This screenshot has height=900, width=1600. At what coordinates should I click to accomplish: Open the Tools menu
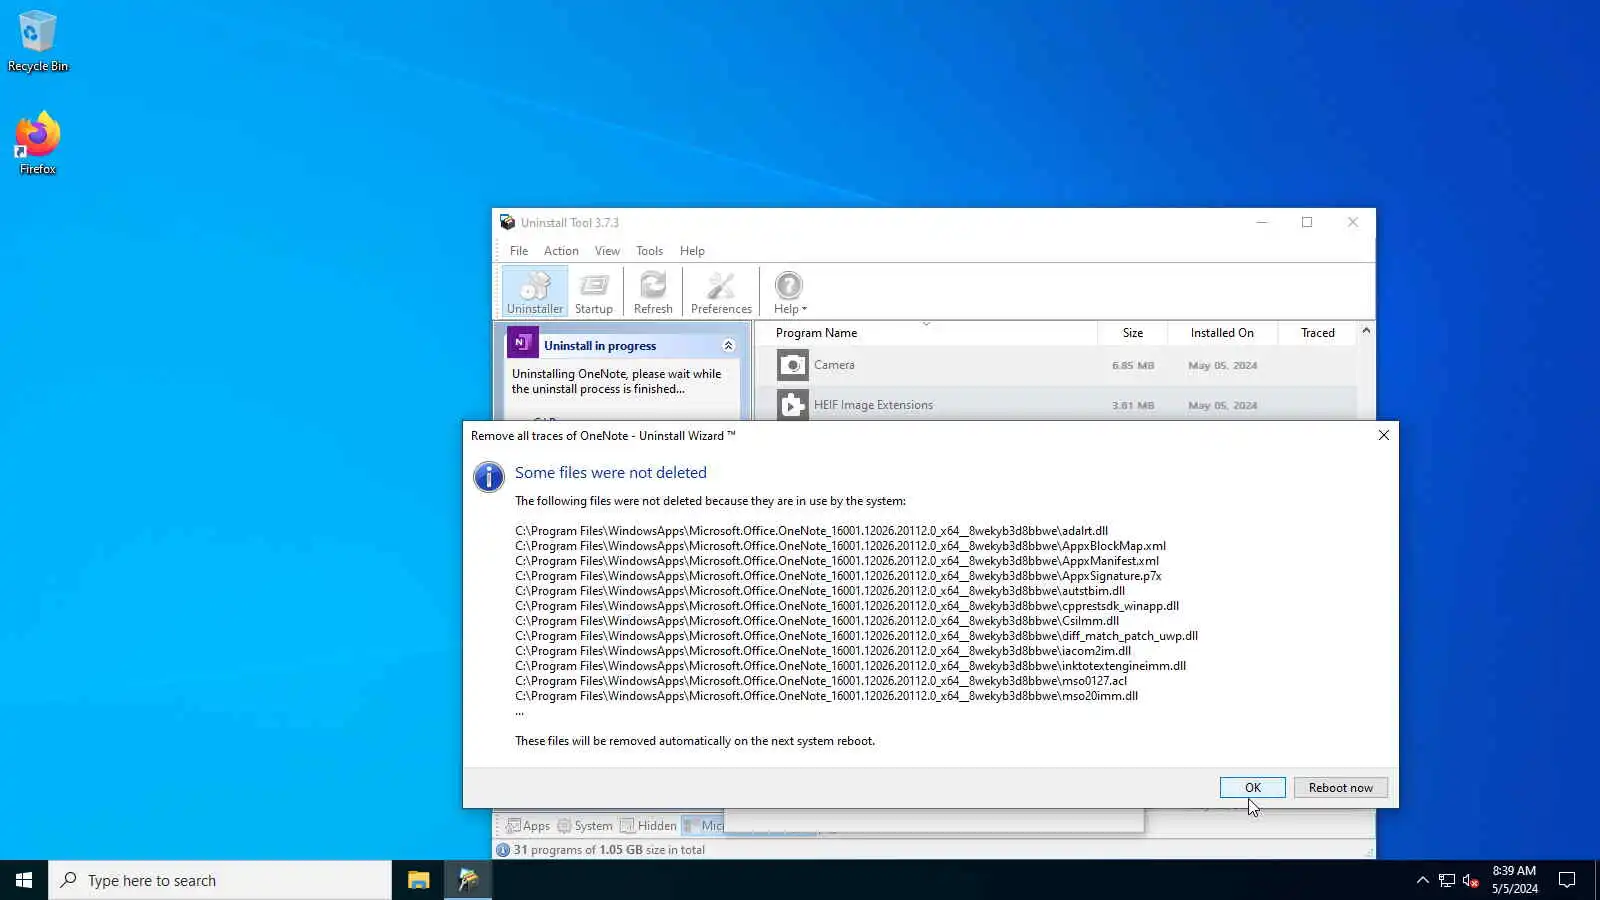point(649,251)
